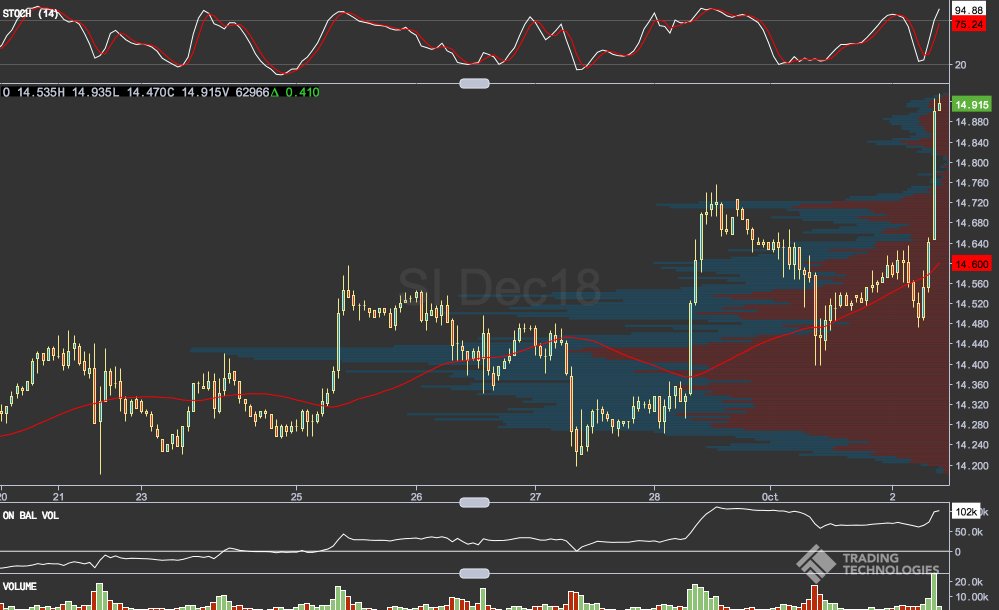Click the 14.880 price axis label
The image size is (999, 610).
pos(972,122)
